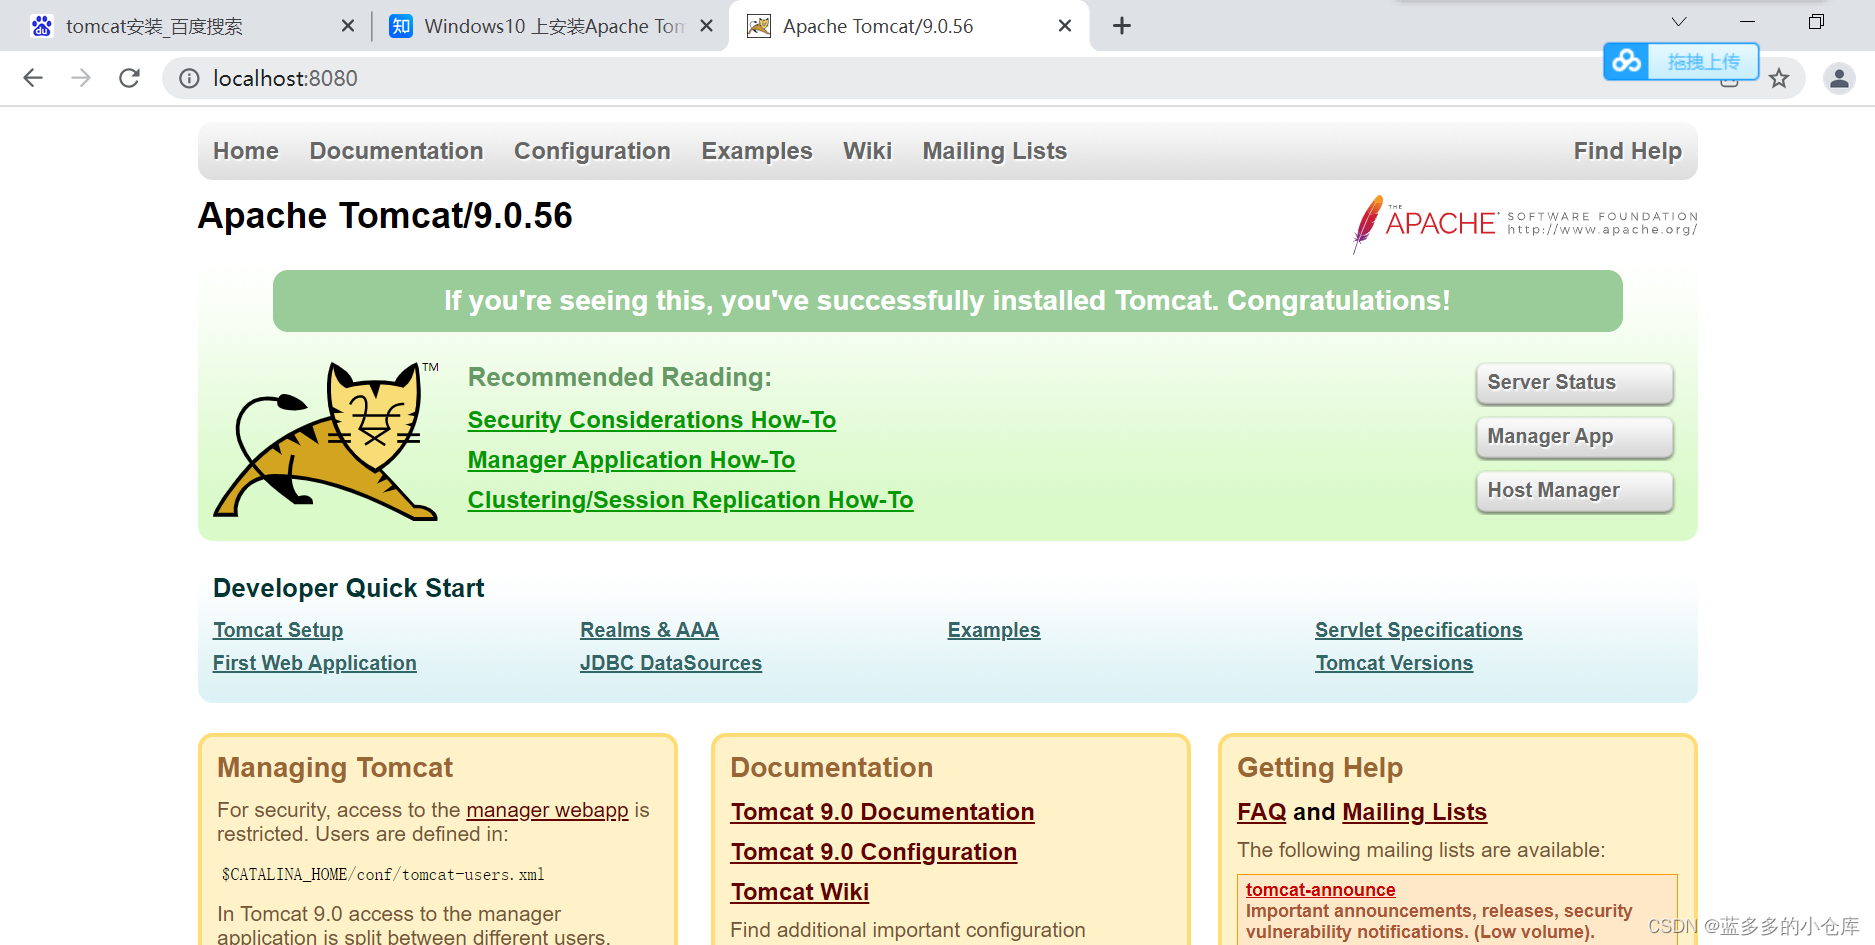The image size is (1875, 945).
Task: Open the Manager App button
Action: 1574,437
